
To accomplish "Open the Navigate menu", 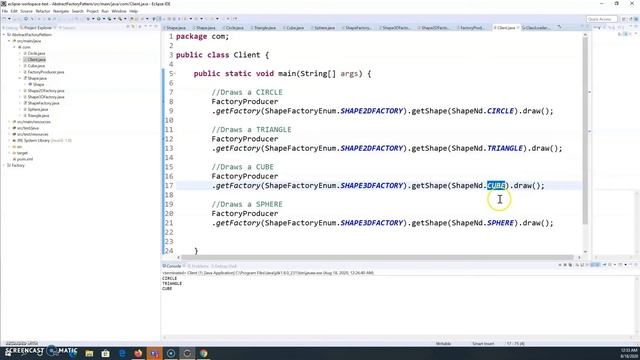I will [61, 11].
